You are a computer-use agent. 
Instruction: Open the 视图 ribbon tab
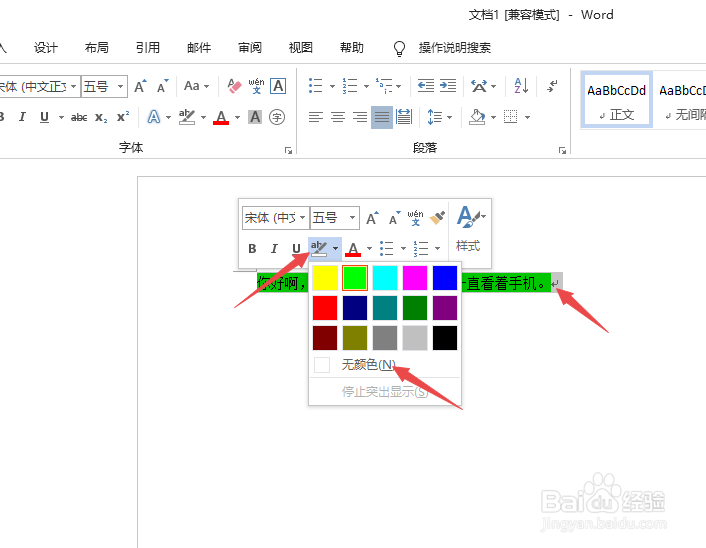point(301,48)
